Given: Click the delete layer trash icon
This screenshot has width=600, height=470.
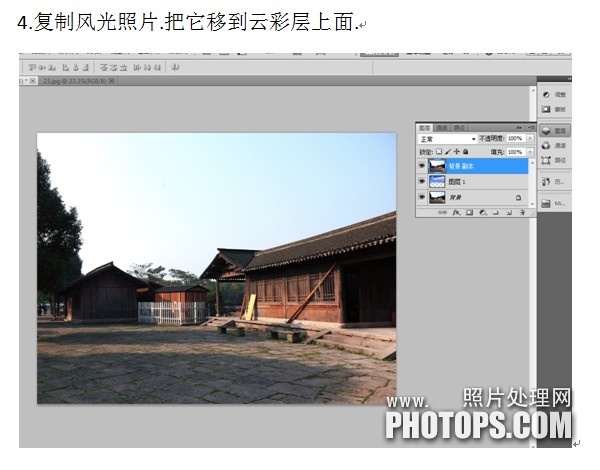Looking at the screenshot, I should pyautogui.click(x=522, y=212).
